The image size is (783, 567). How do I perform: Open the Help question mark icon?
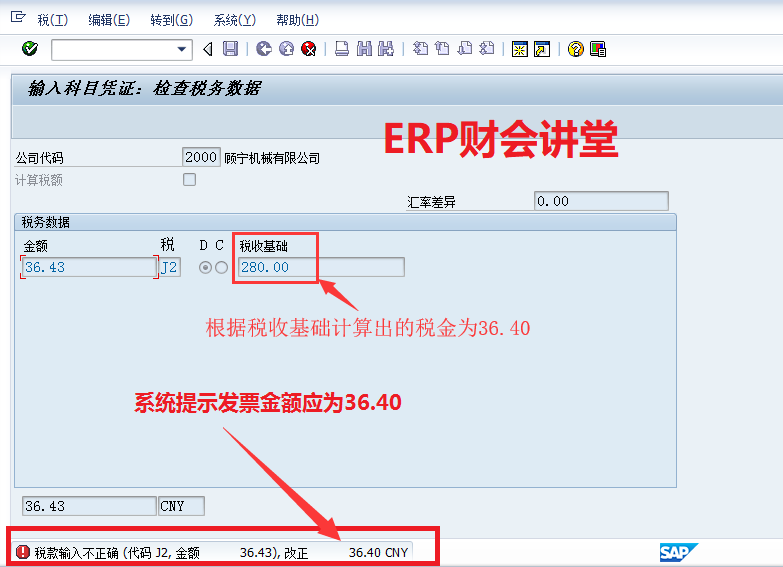click(x=575, y=49)
